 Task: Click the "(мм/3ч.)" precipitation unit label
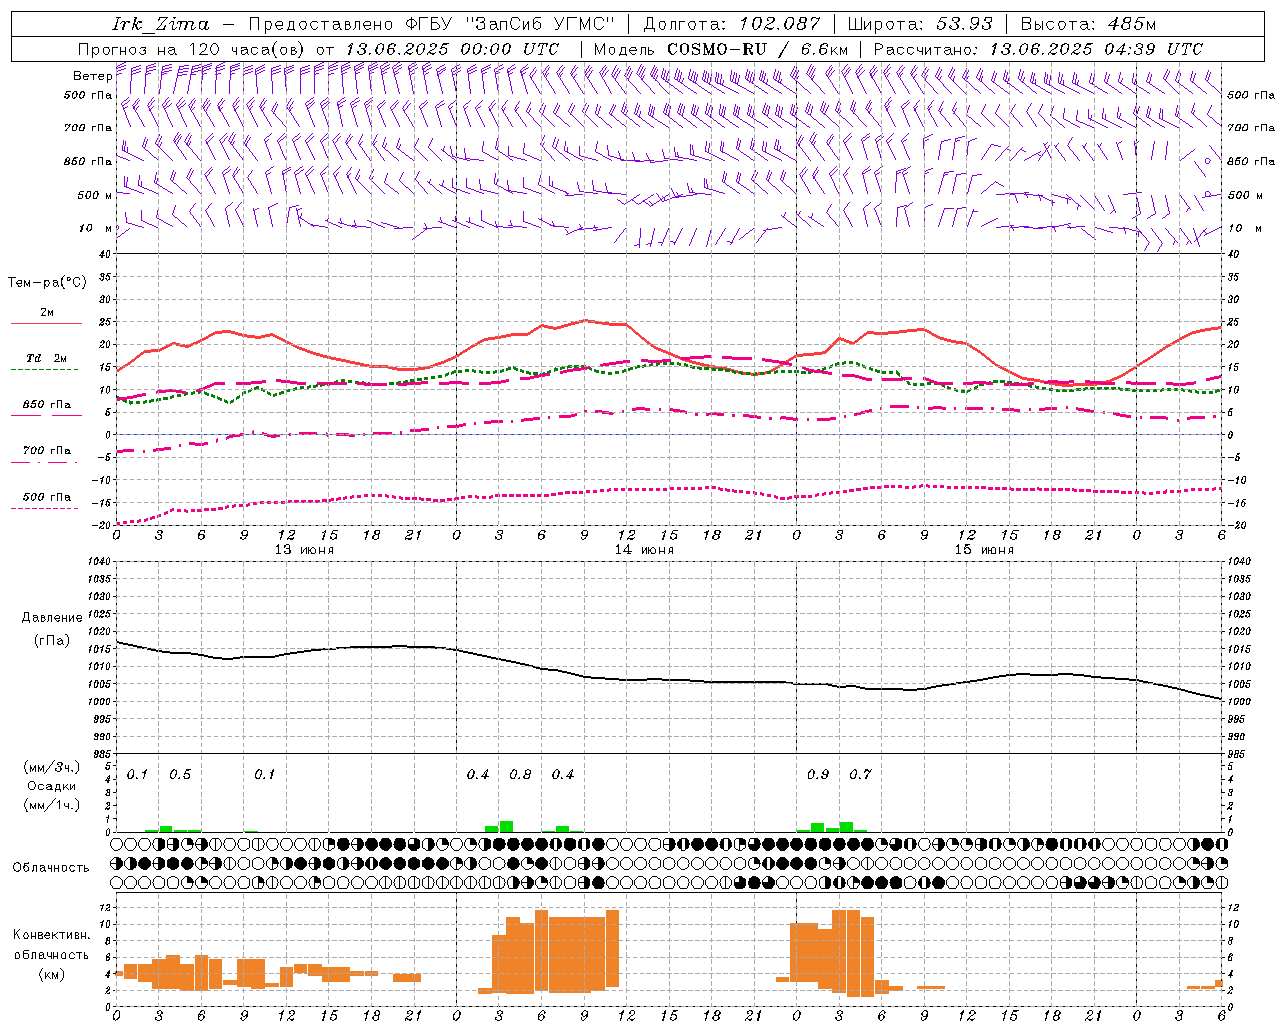tap(52, 767)
